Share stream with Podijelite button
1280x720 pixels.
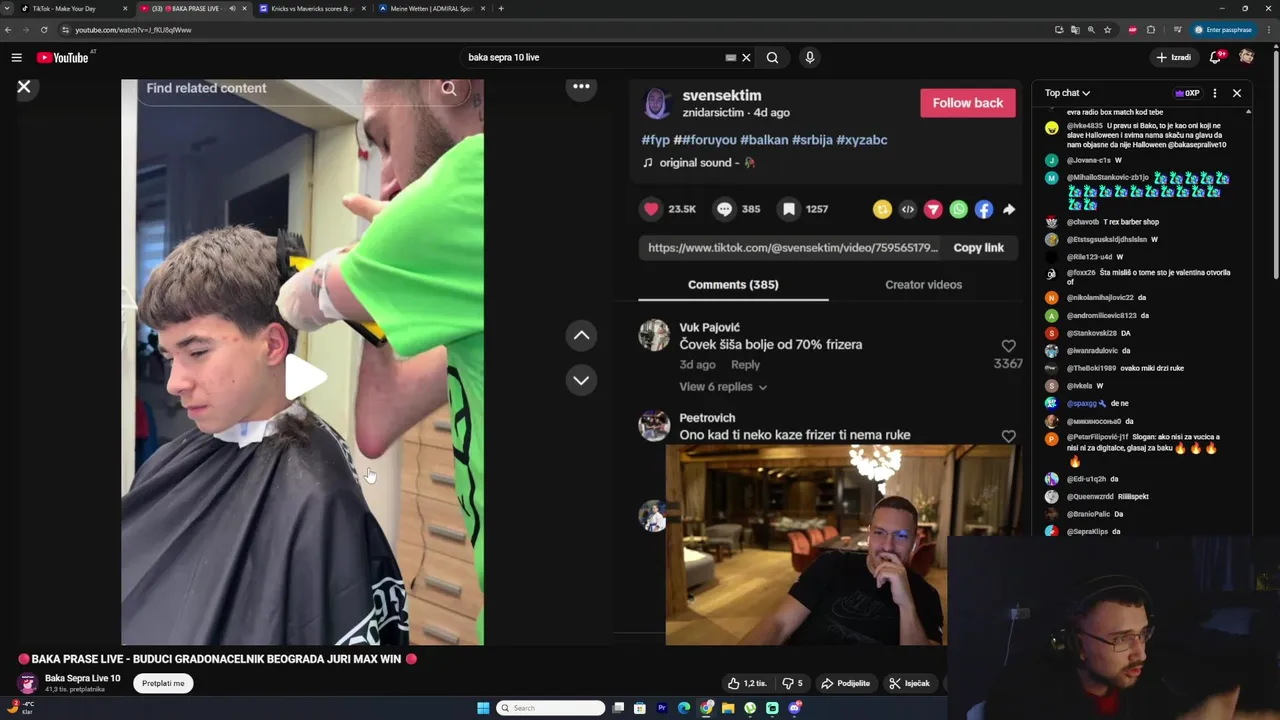click(845, 683)
